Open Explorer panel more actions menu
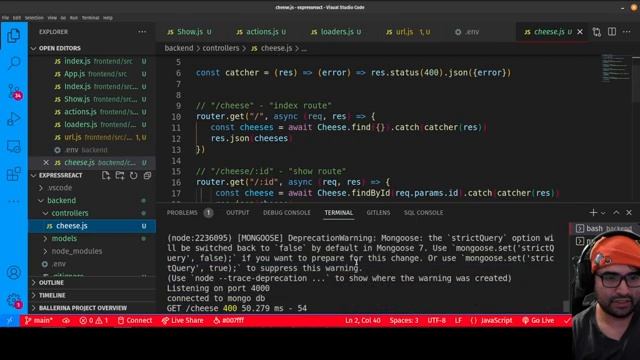 (142, 32)
